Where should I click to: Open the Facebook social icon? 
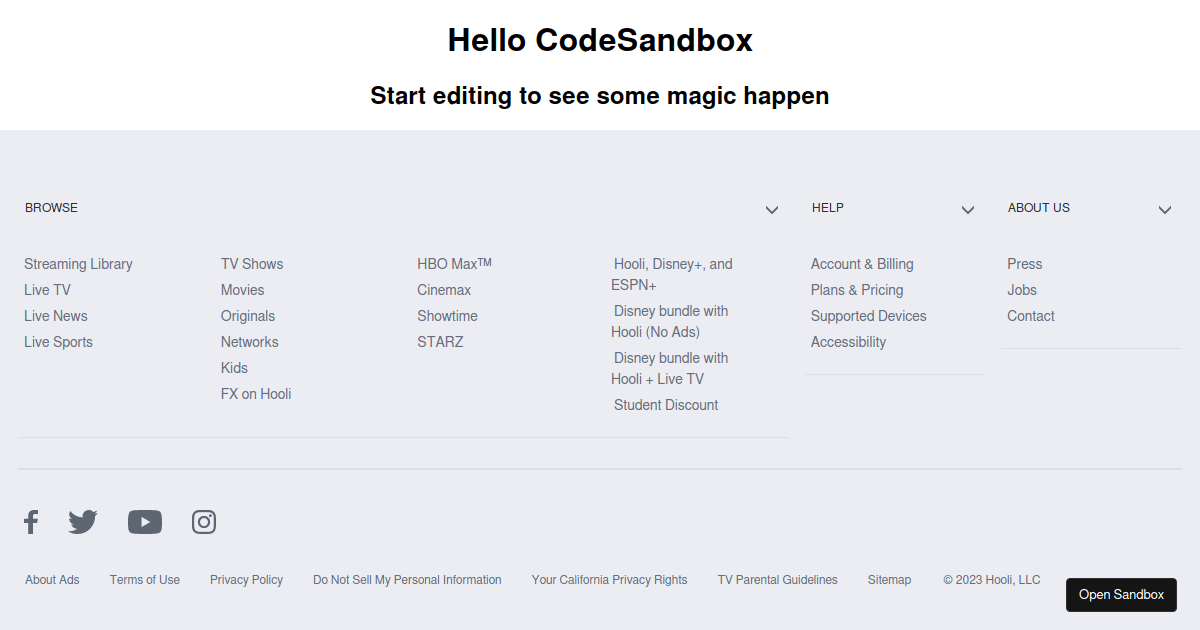point(30,521)
